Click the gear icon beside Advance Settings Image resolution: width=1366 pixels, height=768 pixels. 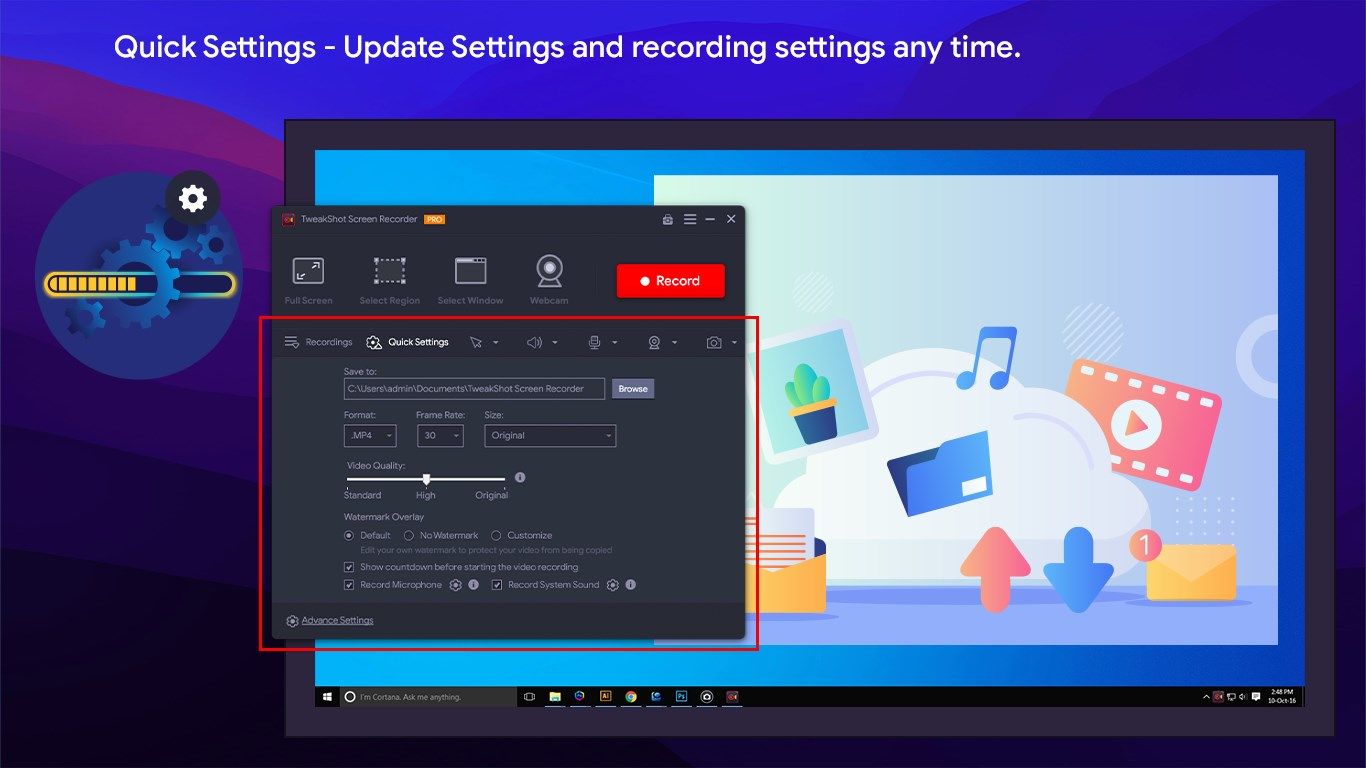[292, 621]
